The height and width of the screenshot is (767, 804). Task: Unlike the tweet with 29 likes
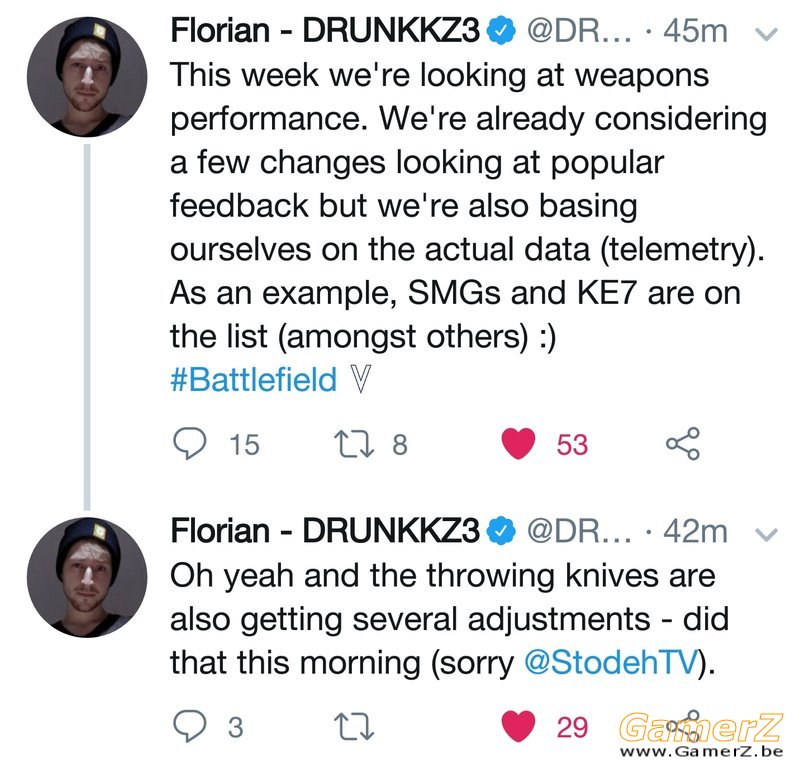click(x=518, y=726)
